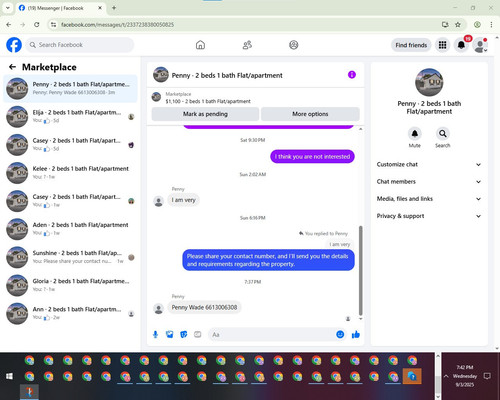The width and height of the screenshot is (500, 400).
Task: Go back in browser history
Action: point(9,25)
